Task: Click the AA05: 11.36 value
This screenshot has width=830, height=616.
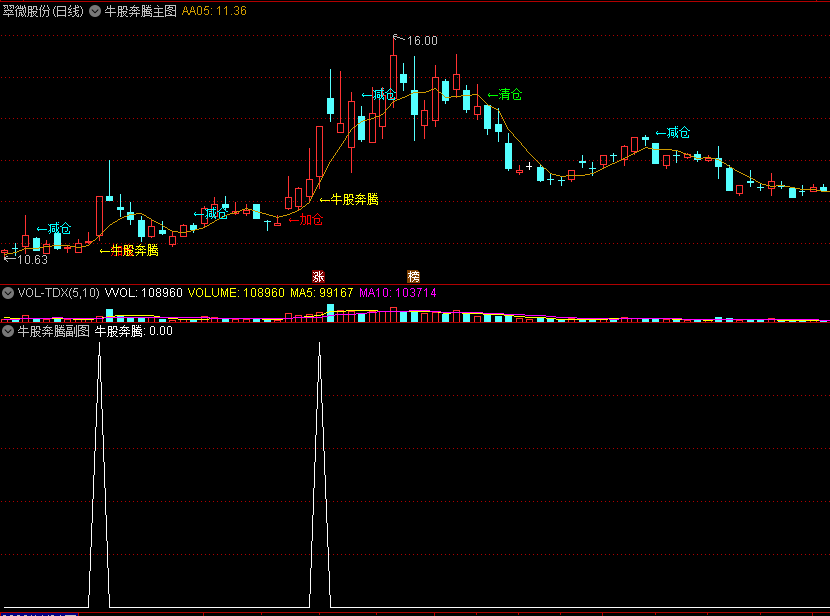Action: point(214,11)
